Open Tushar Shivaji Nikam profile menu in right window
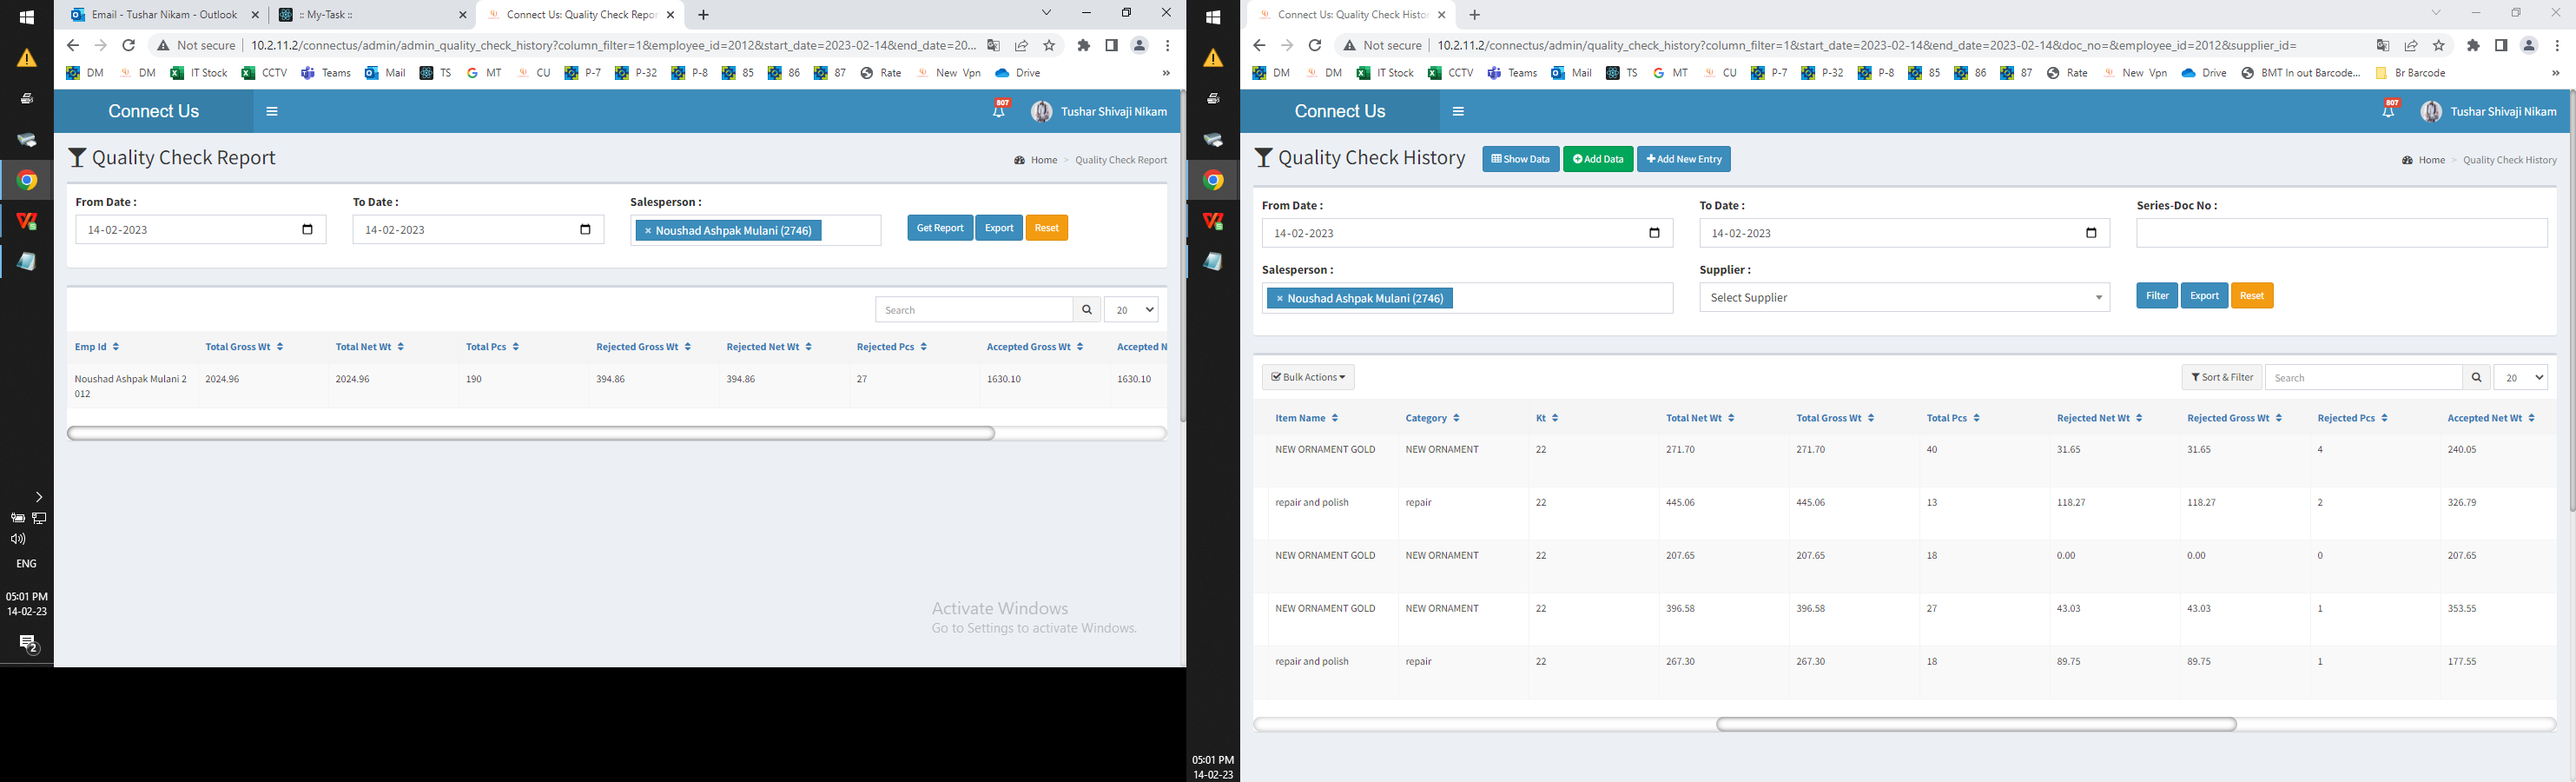Image resolution: width=2576 pixels, height=782 pixels. [x=2489, y=112]
